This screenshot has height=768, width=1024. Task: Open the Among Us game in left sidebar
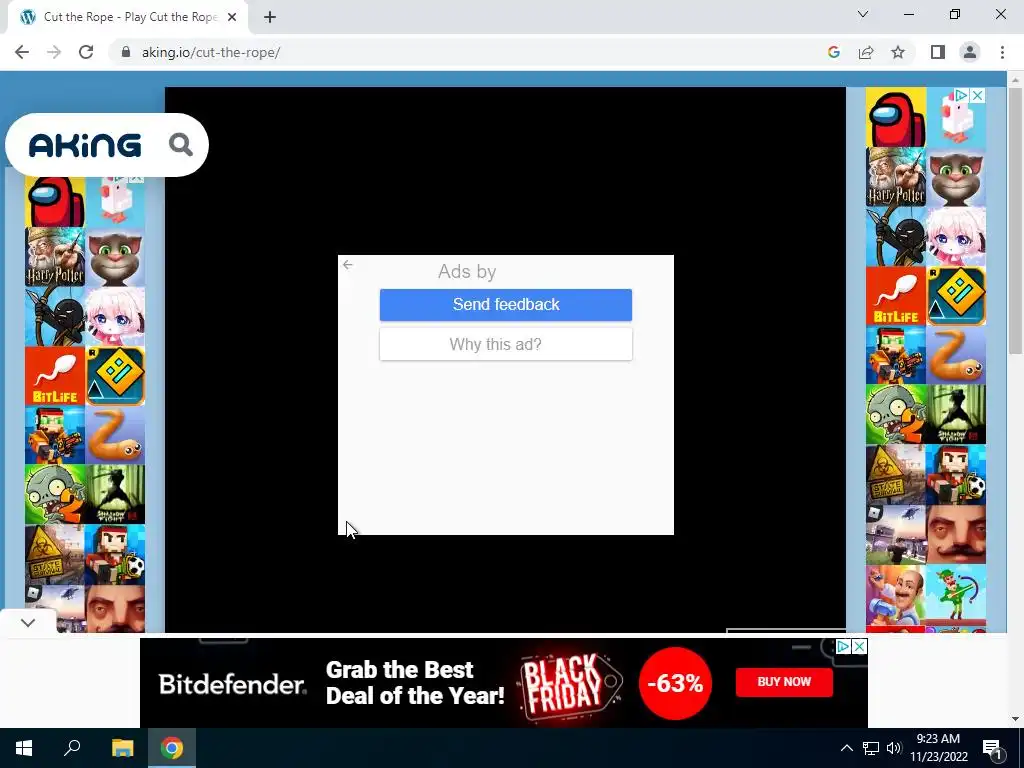click(x=55, y=202)
